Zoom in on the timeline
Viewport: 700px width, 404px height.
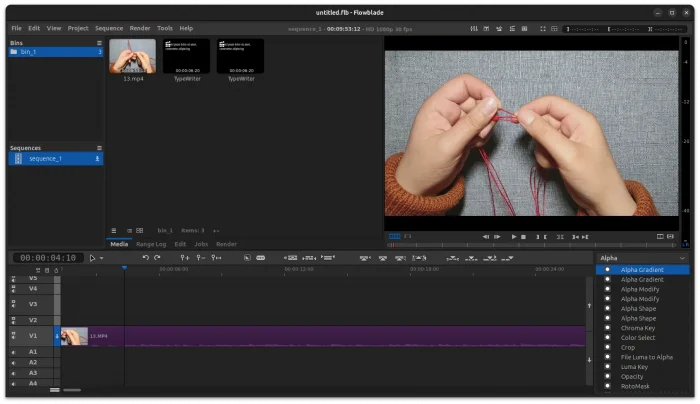184,258
